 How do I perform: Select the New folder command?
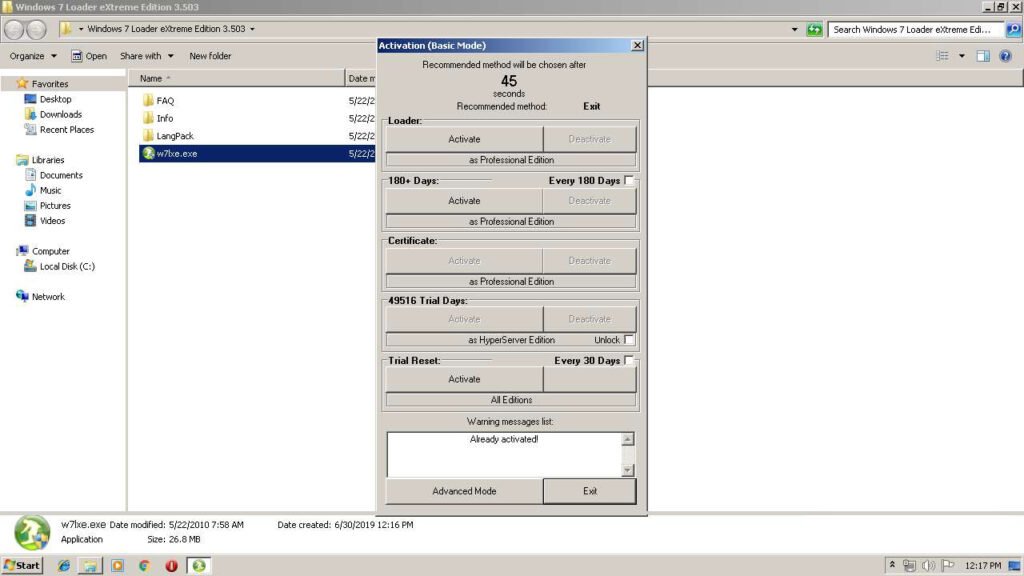[x=210, y=56]
